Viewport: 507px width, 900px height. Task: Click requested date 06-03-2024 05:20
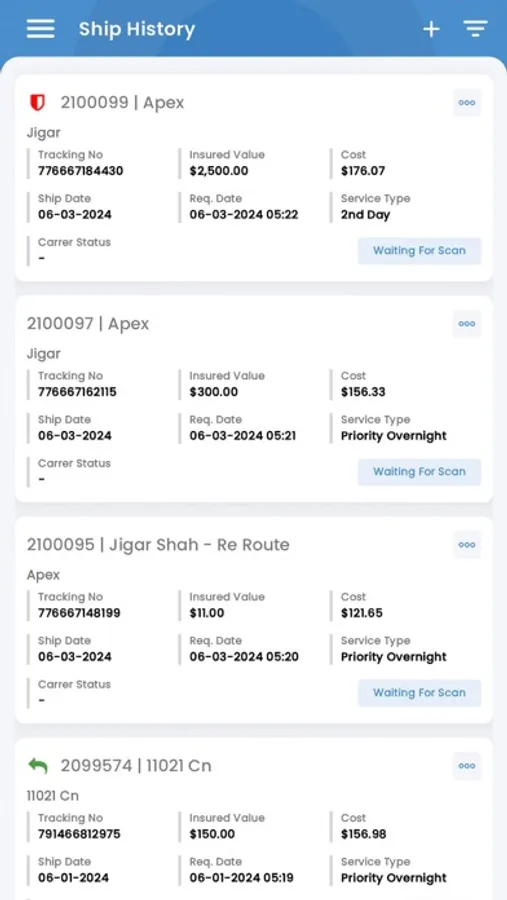[244, 657]
